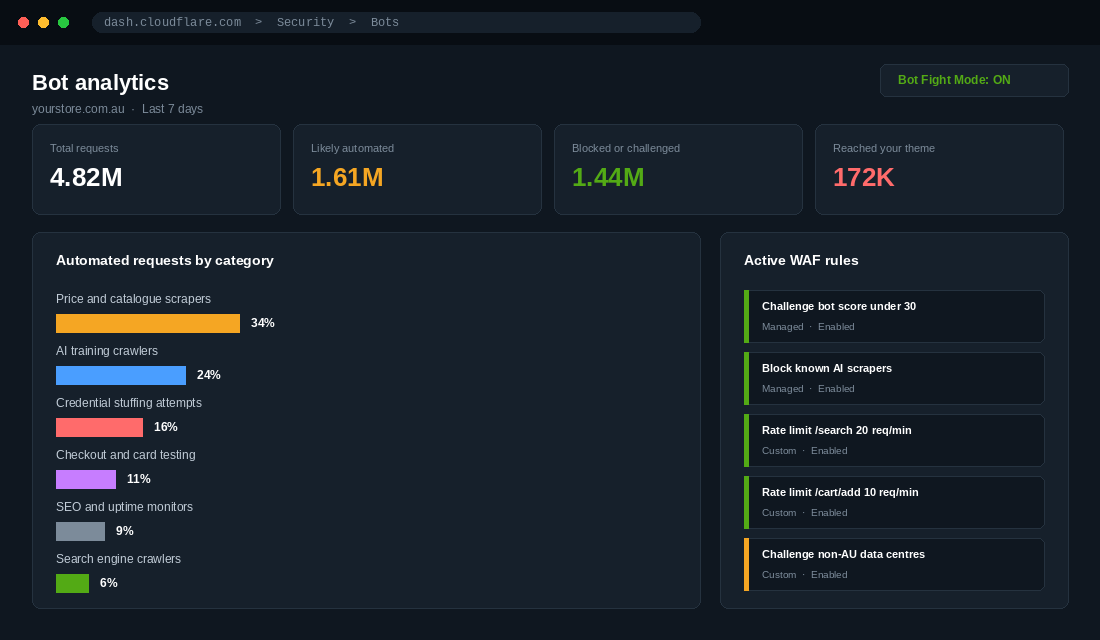Select the Bots breadcrumb
Viewport: 1100px width, 640px height.
tap(384, 22)
